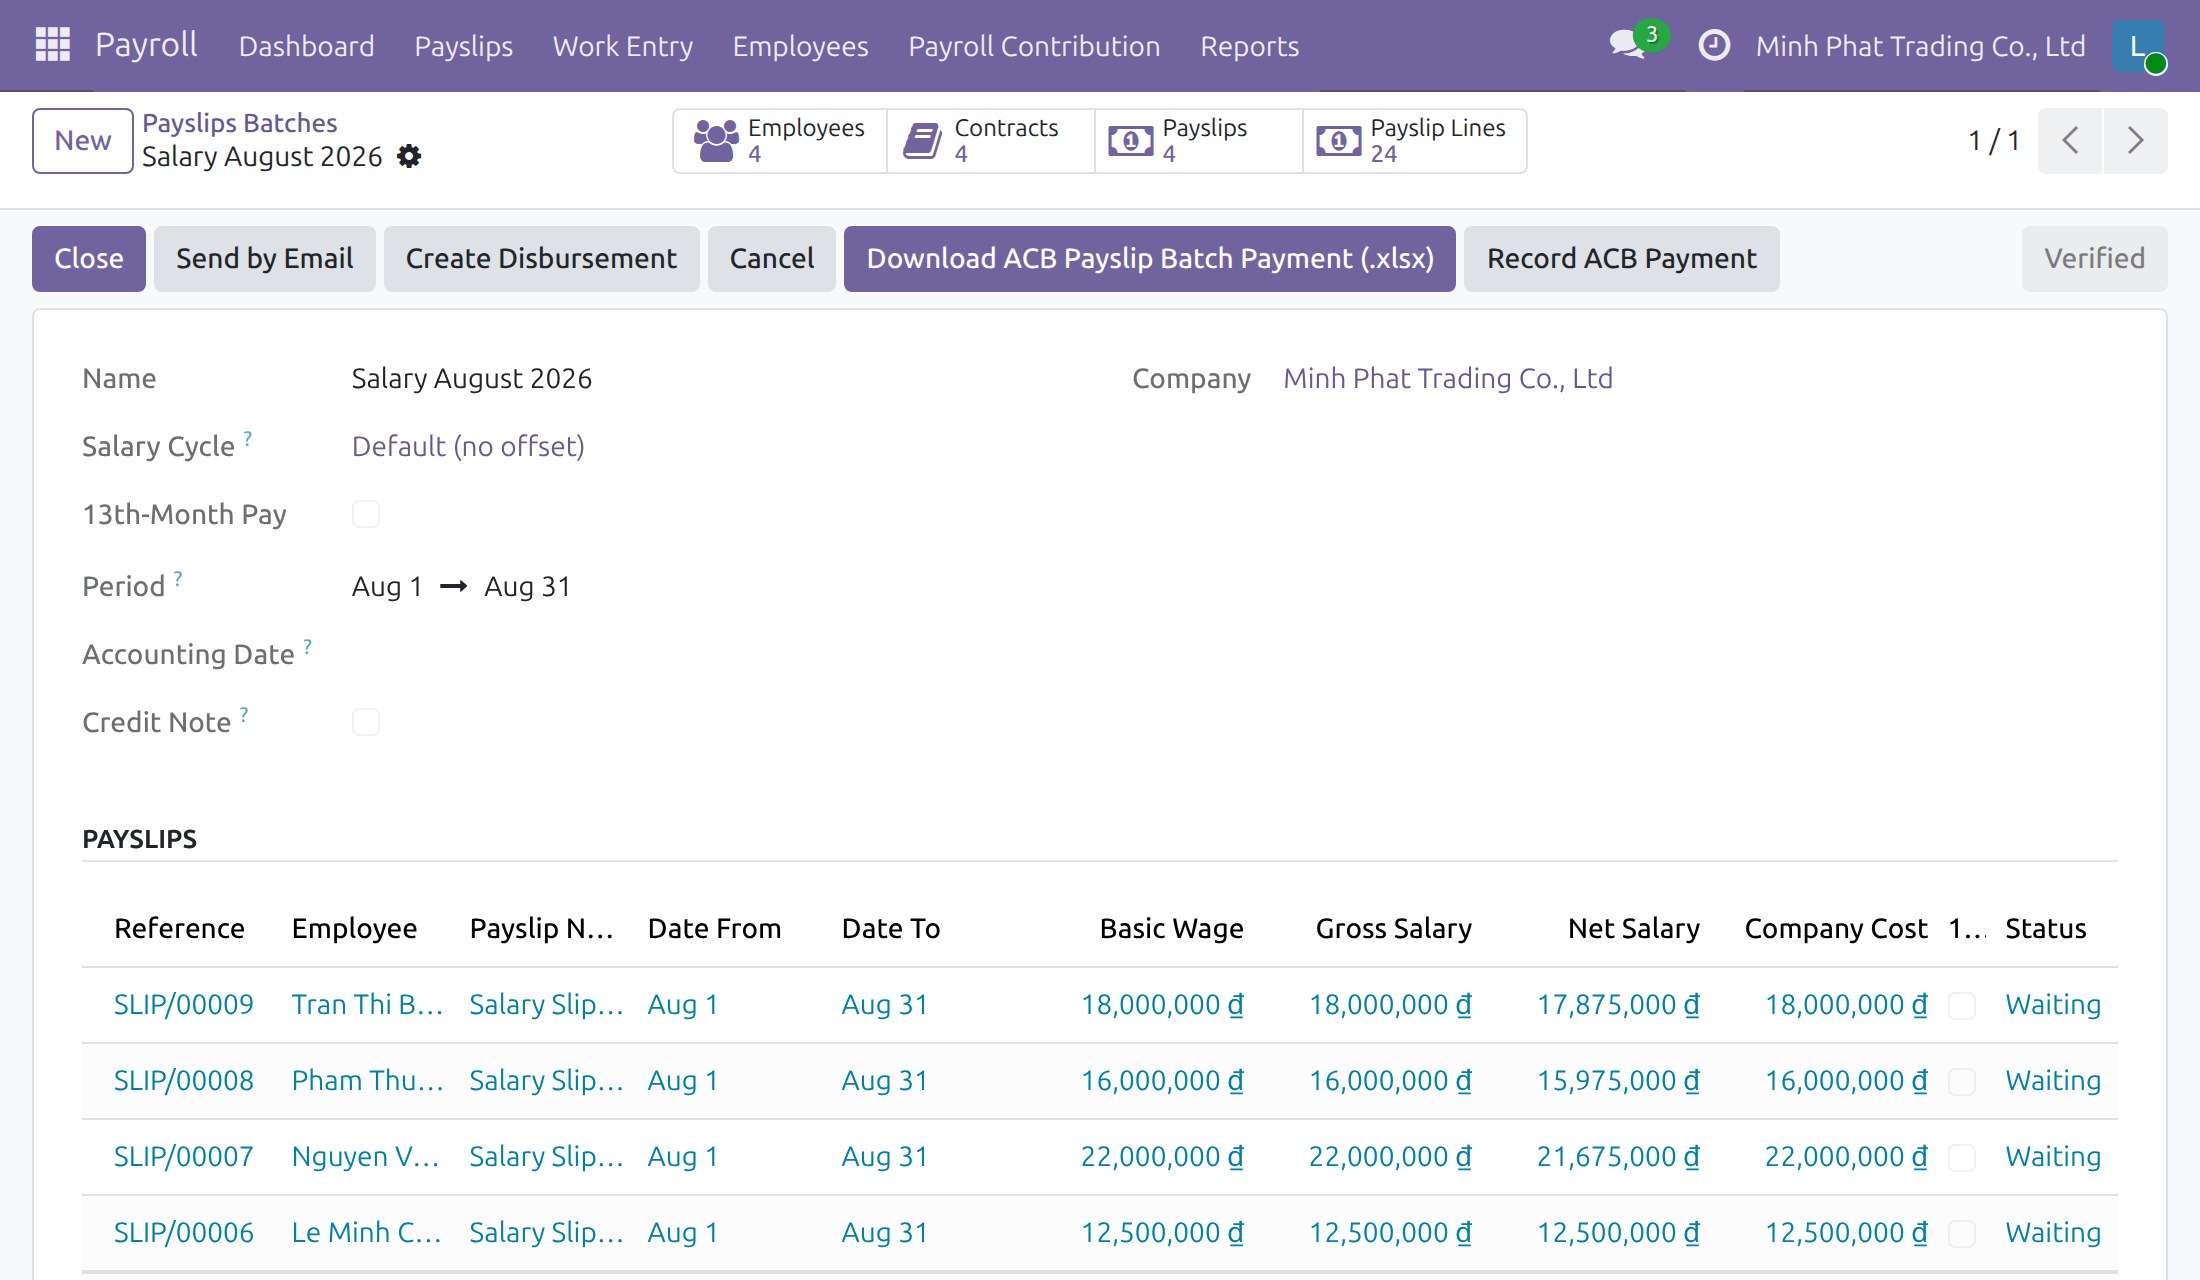Open the Reports menu

coord(1249,46)
